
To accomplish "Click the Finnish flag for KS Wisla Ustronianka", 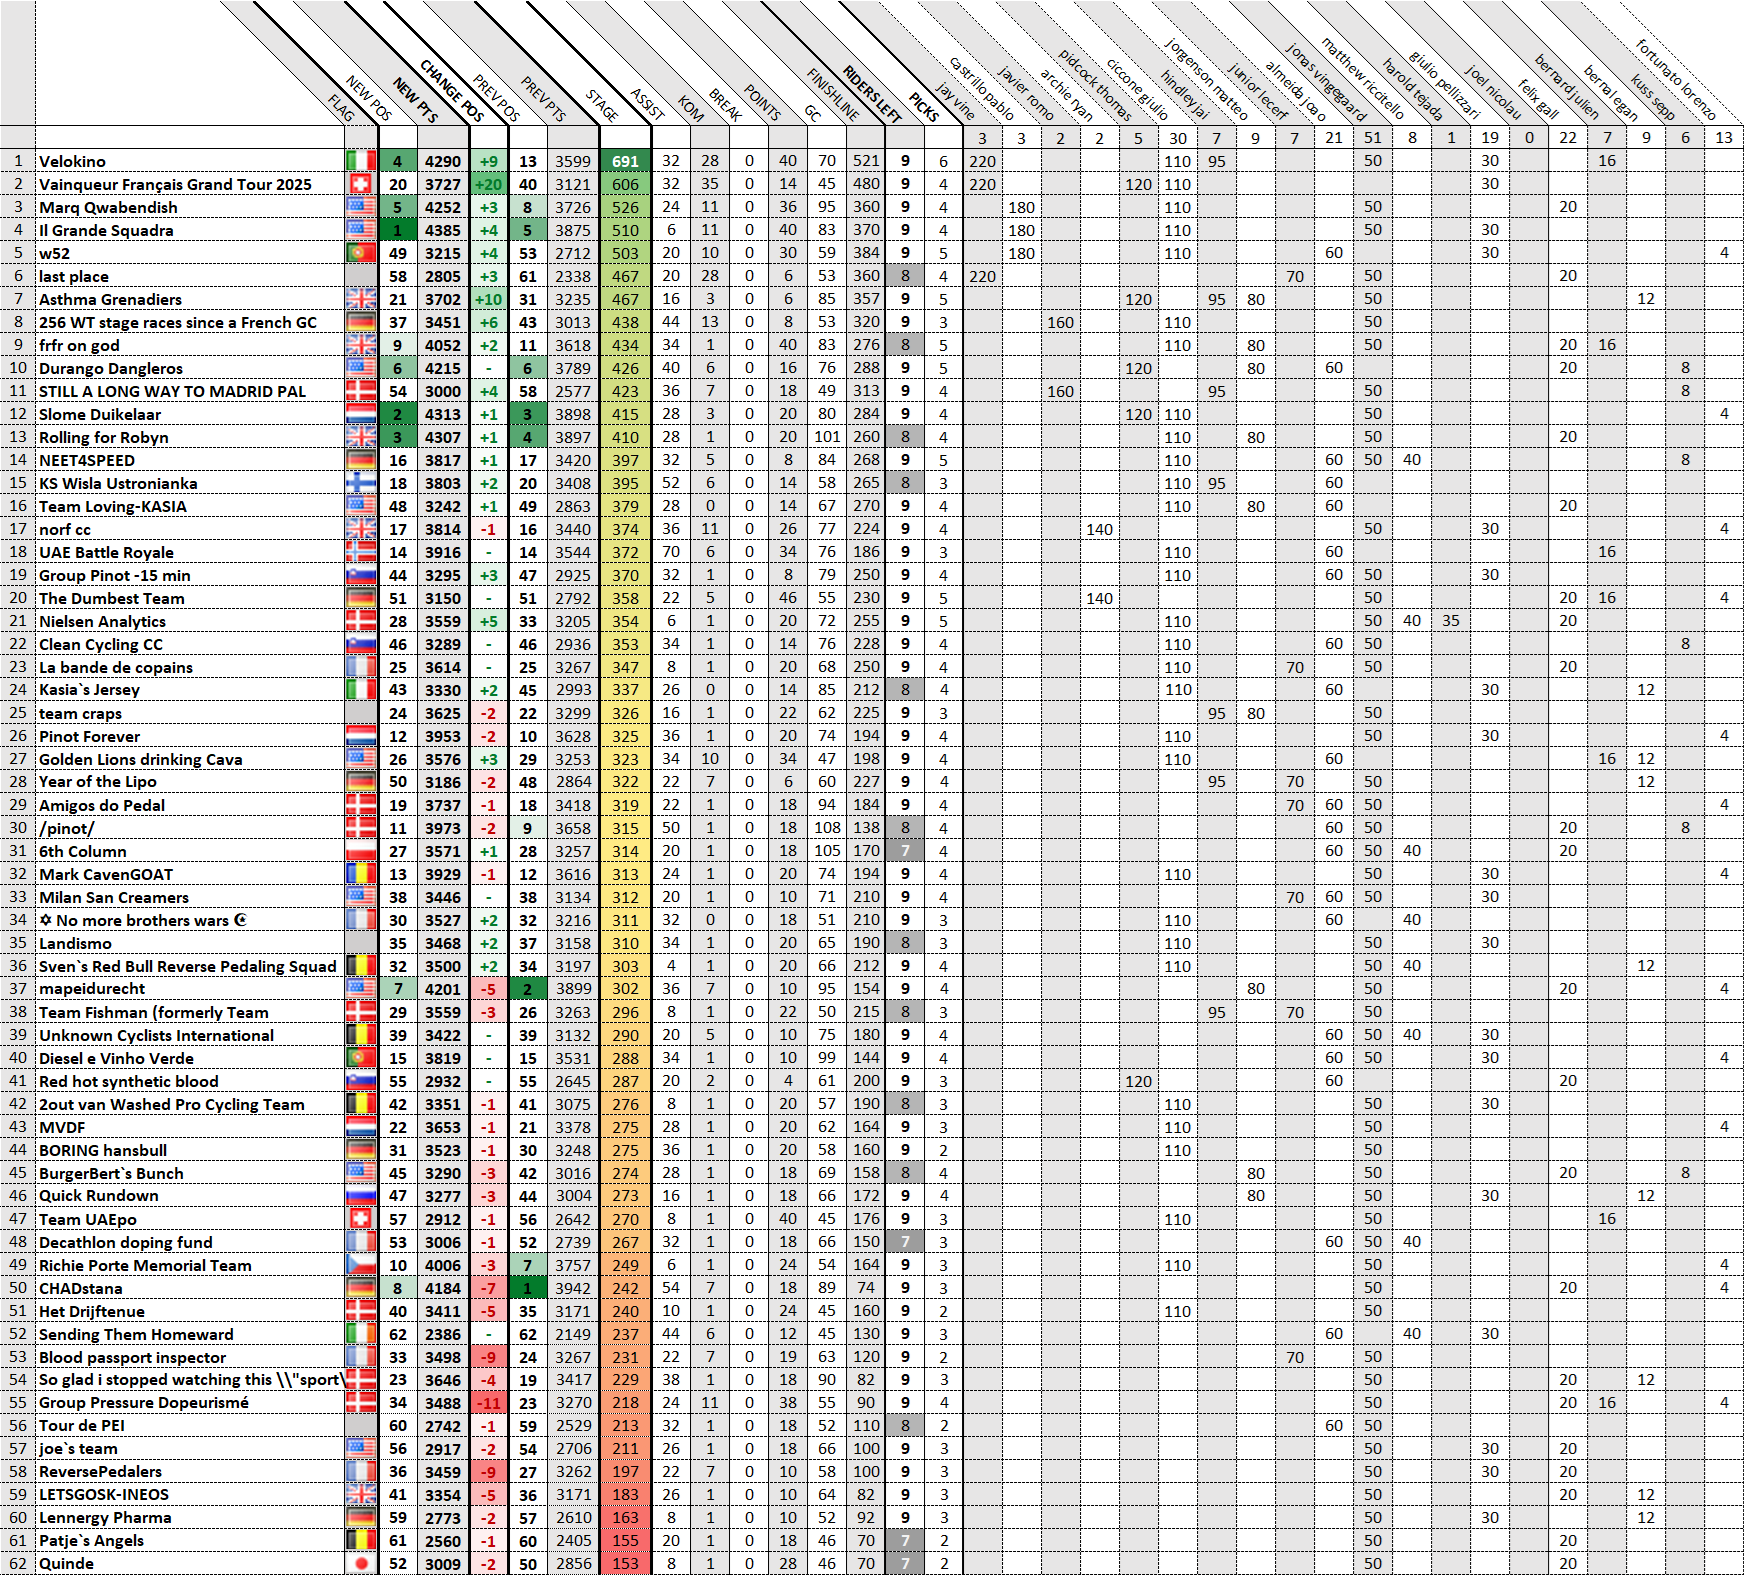I will pos(361,483).
